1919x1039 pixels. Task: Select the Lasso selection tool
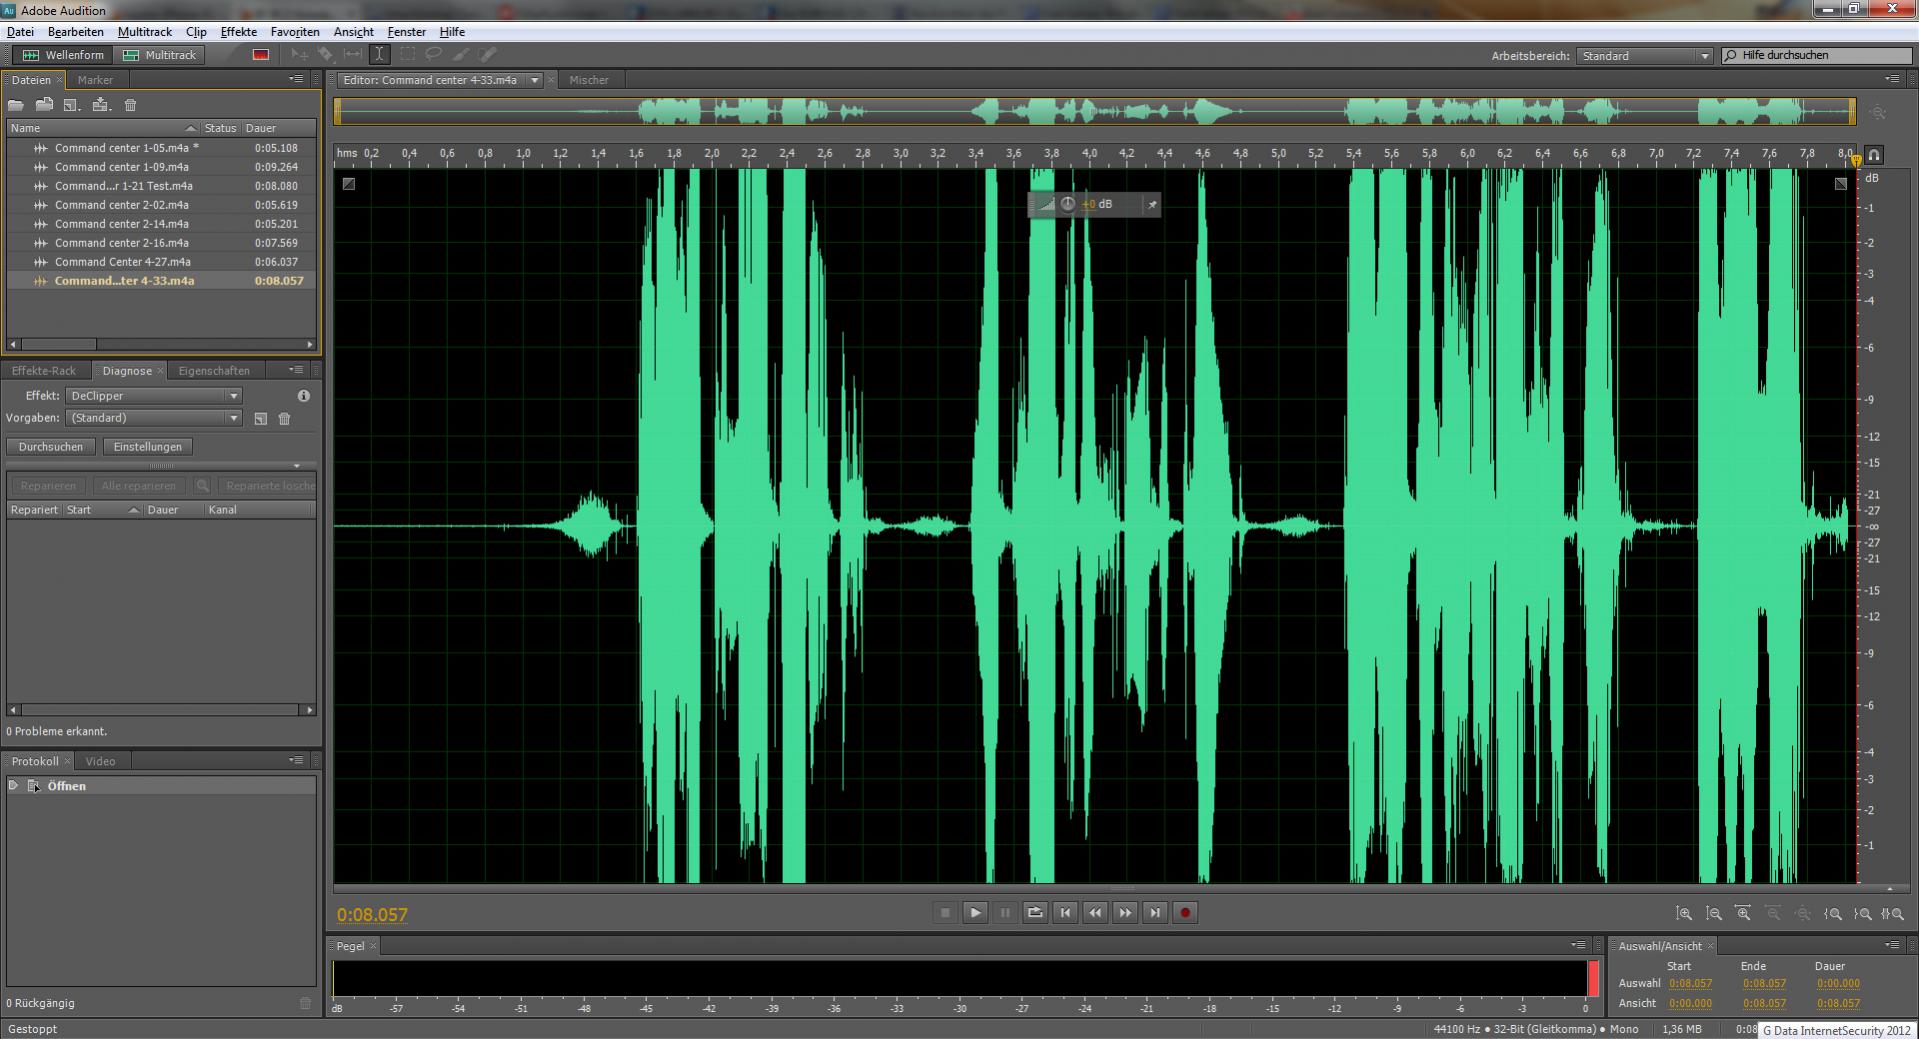tap(434, 55)
